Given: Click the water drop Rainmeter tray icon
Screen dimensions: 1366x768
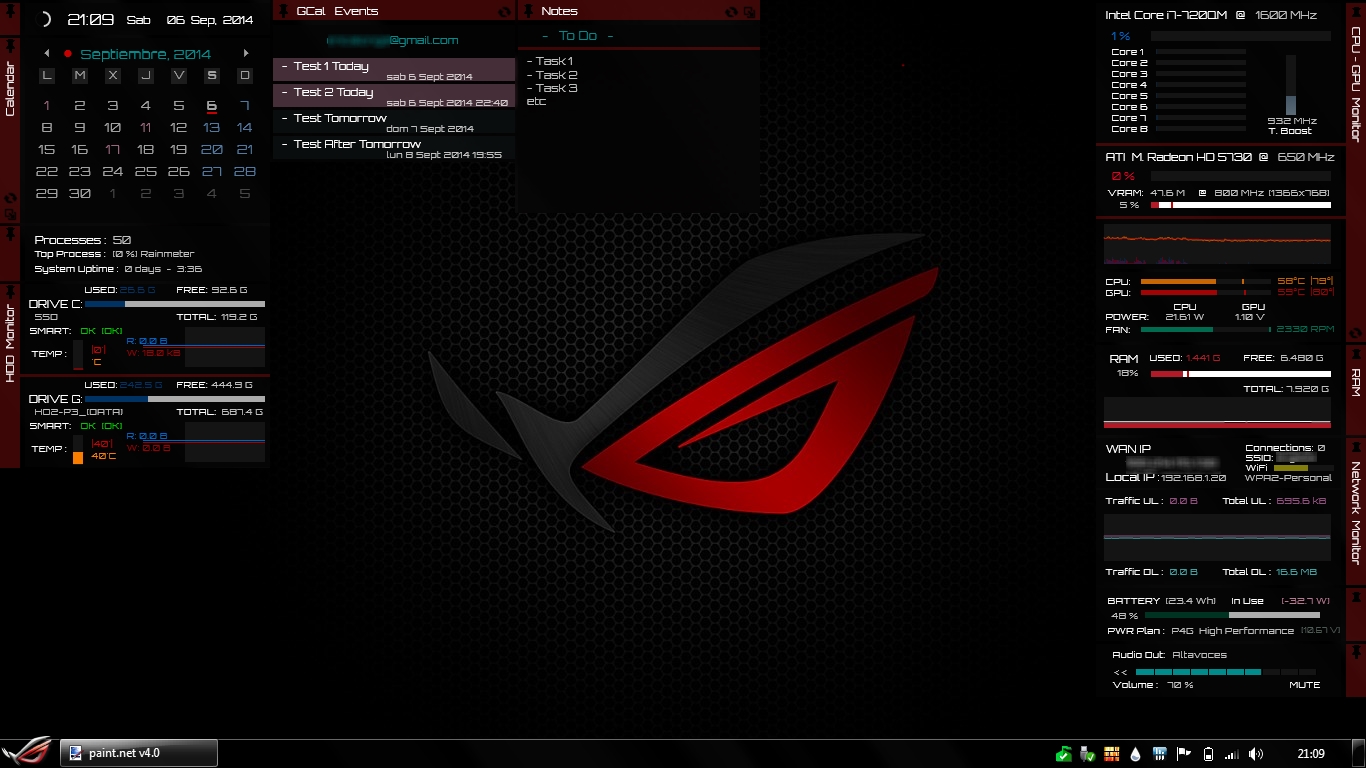Looking at the screenshot, I should 1136,754.
